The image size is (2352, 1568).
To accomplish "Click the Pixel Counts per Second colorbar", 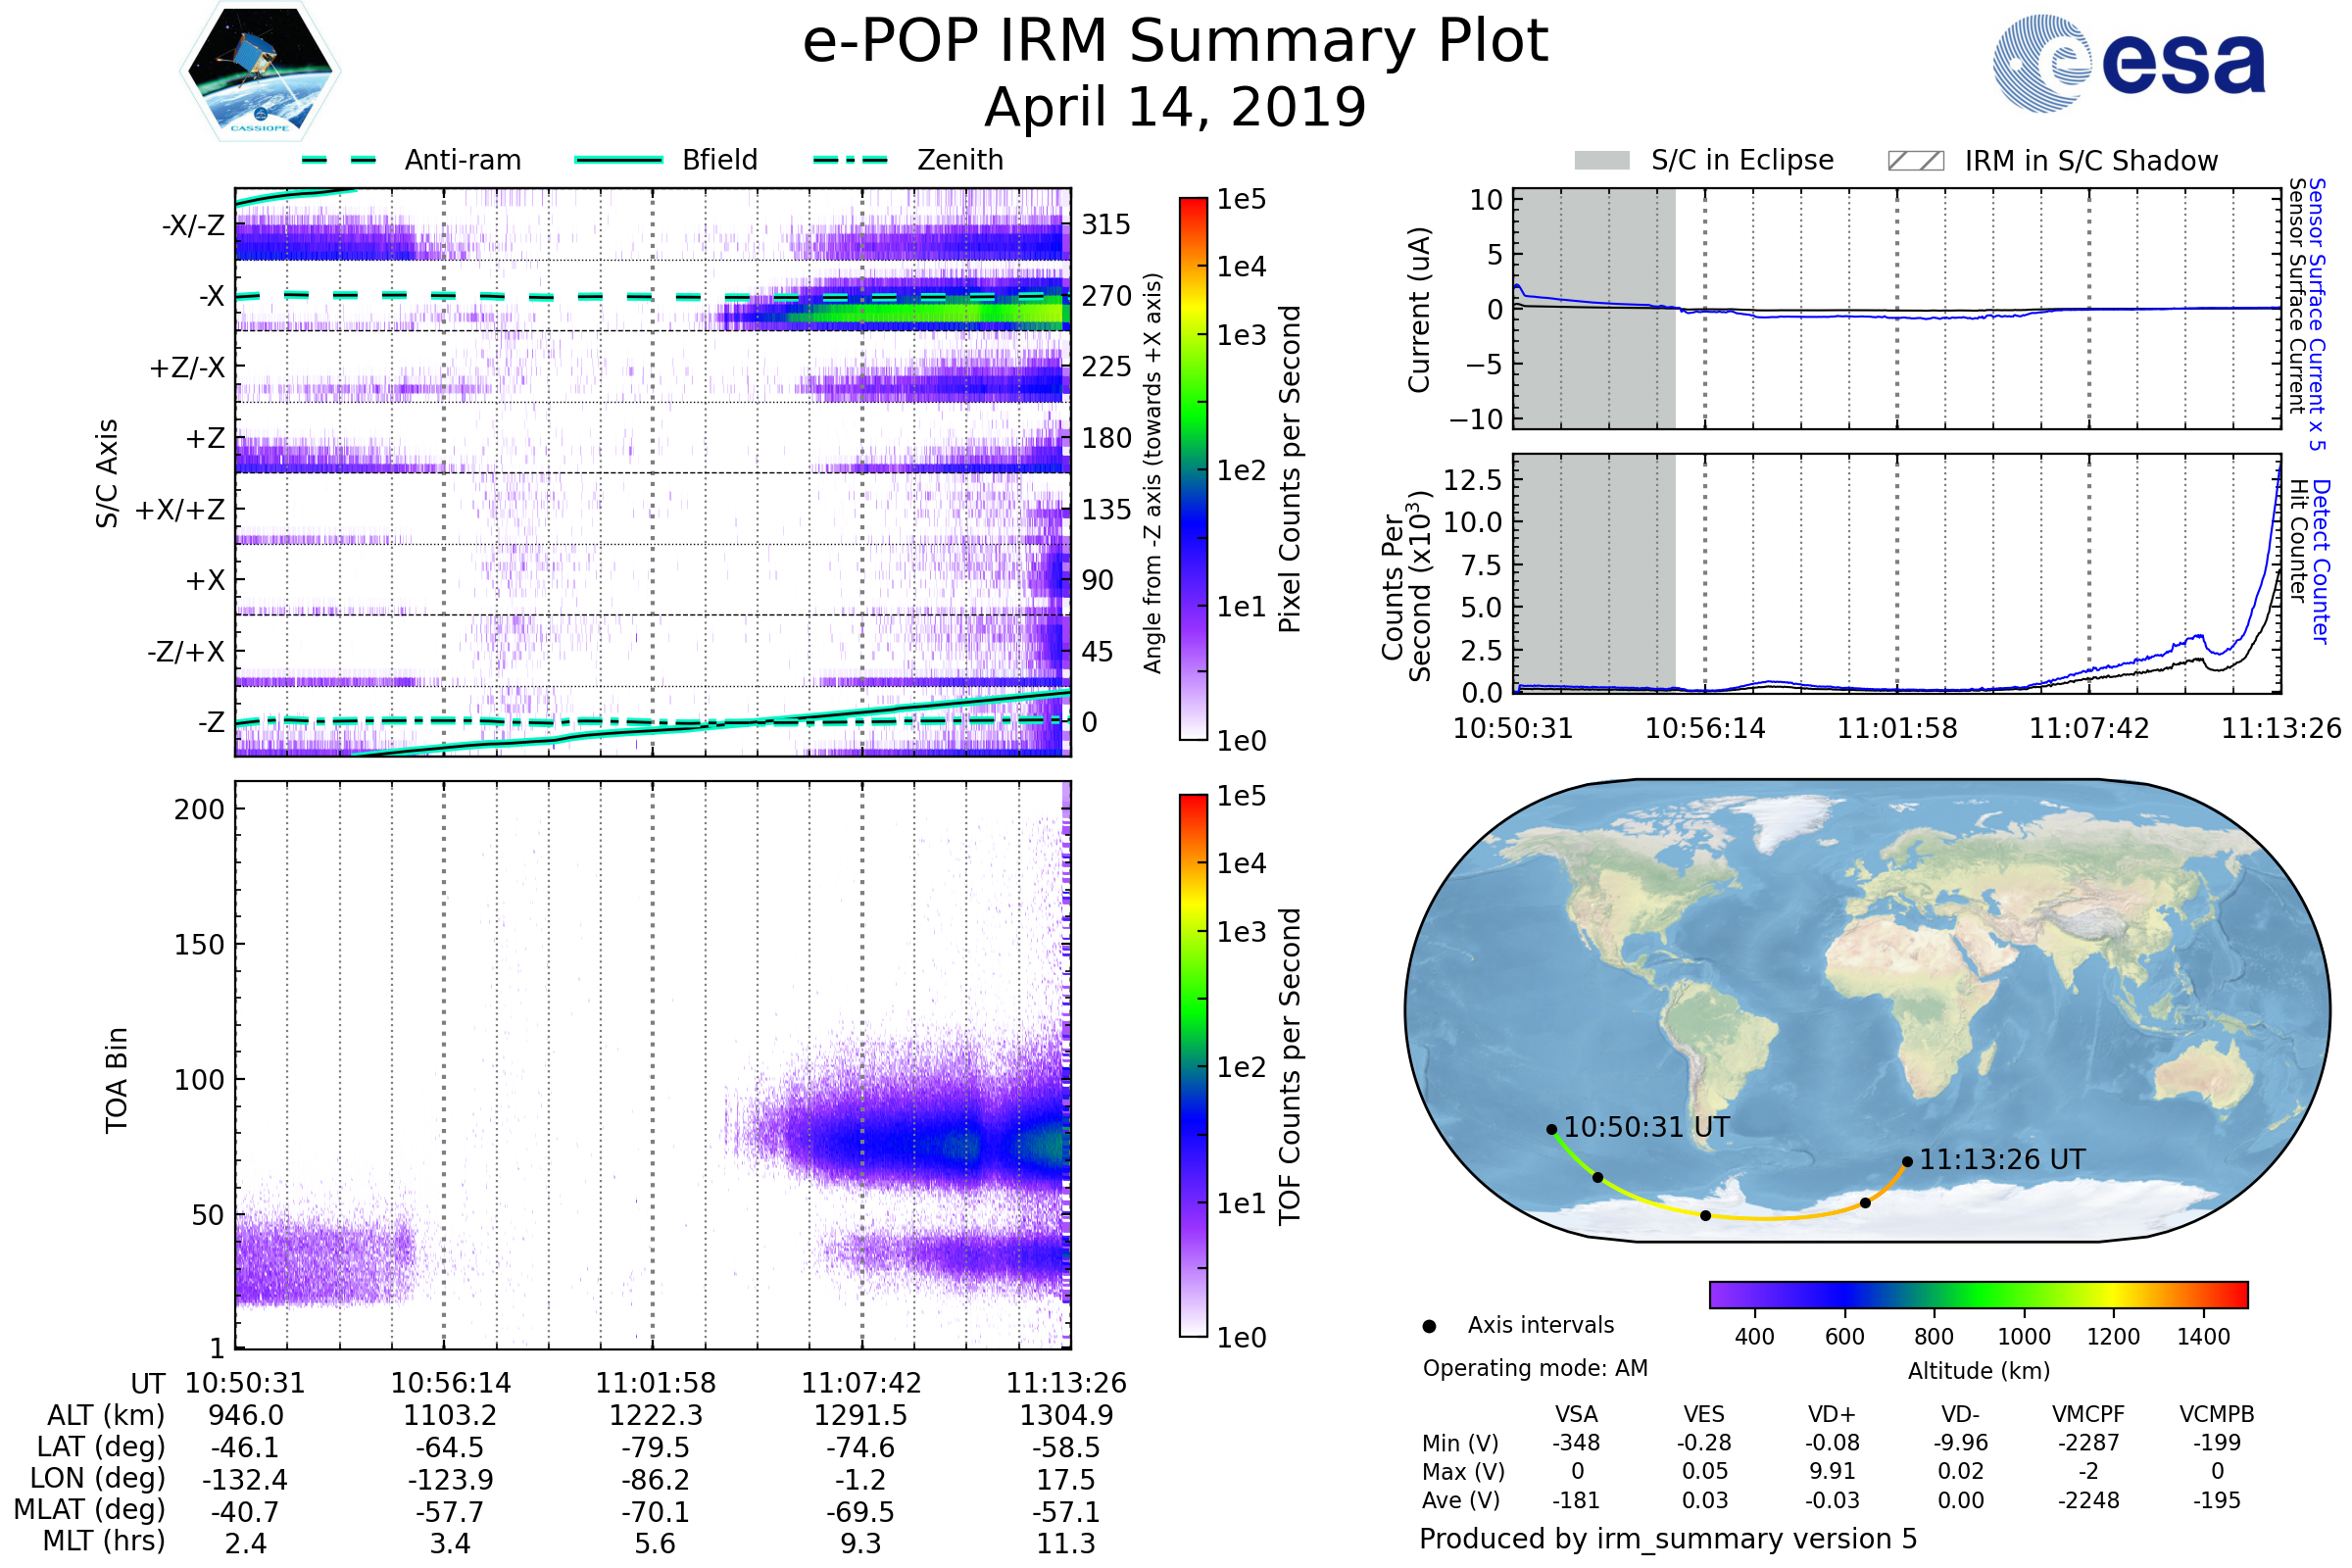I will point(1193,468).
